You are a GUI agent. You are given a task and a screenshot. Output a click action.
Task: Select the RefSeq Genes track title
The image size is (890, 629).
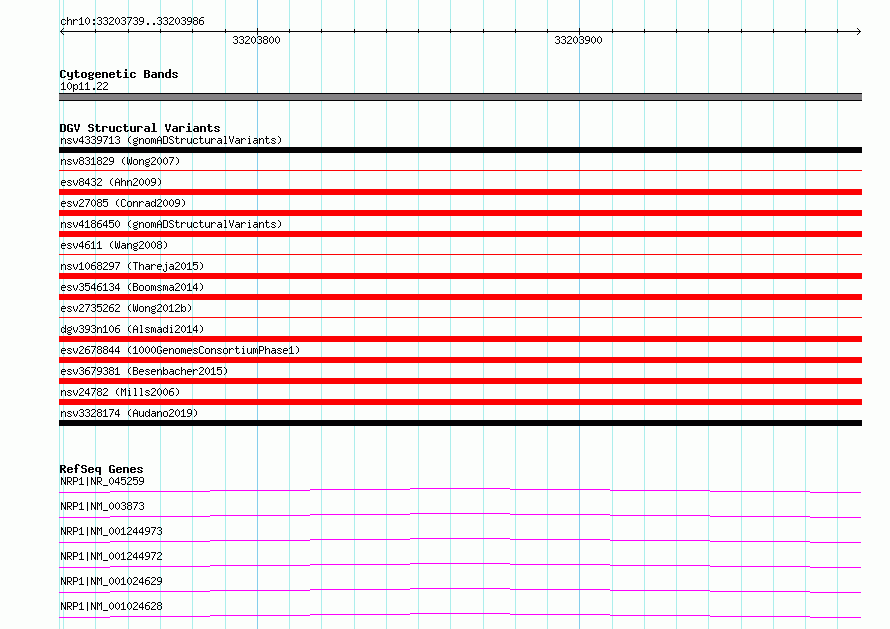click(x=101, y=469)
